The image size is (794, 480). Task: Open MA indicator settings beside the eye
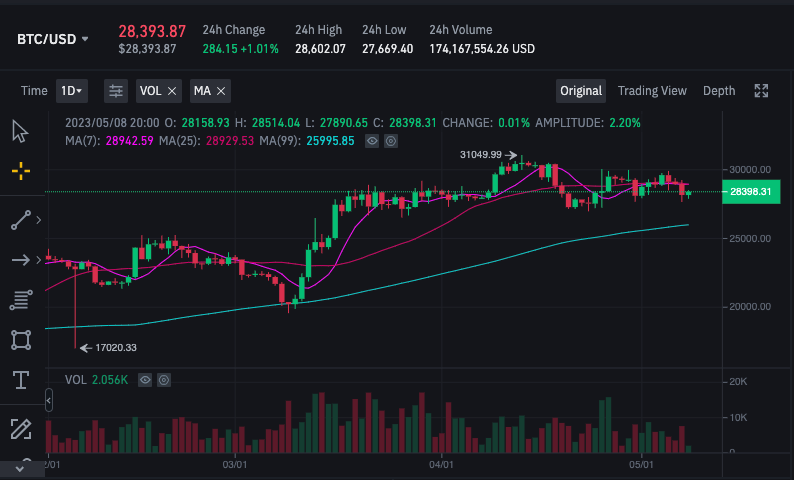pos(390,141)
